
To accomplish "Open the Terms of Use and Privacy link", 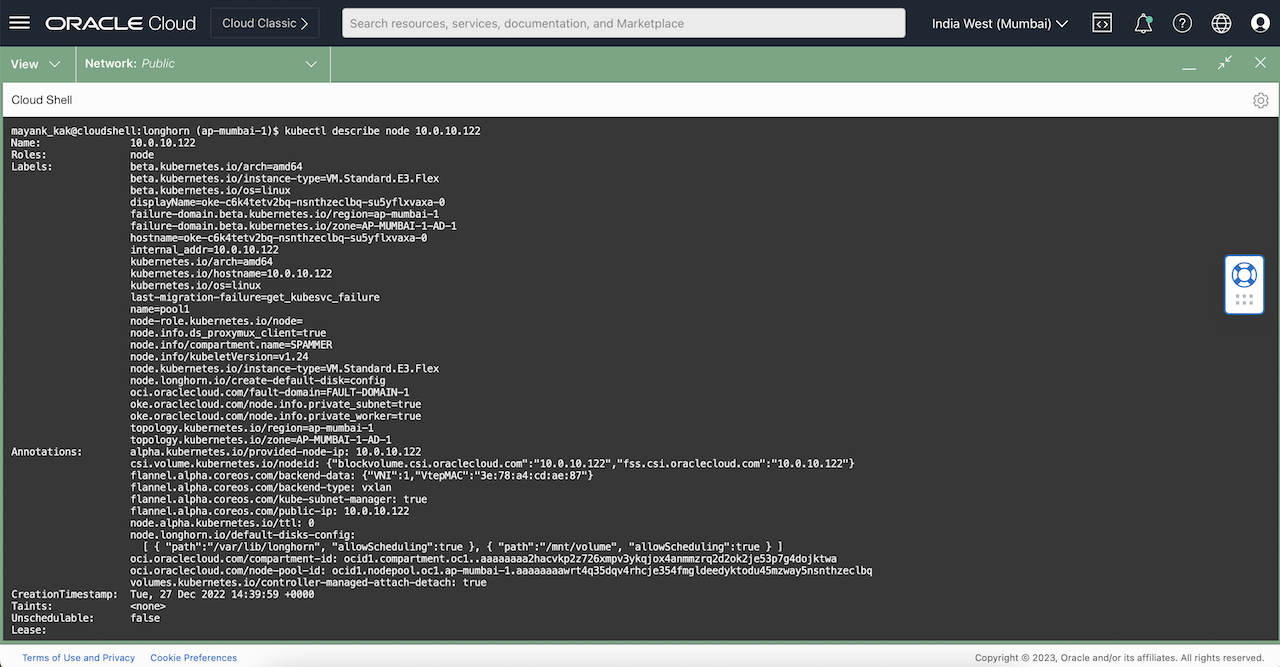I will tap(78, 658).
